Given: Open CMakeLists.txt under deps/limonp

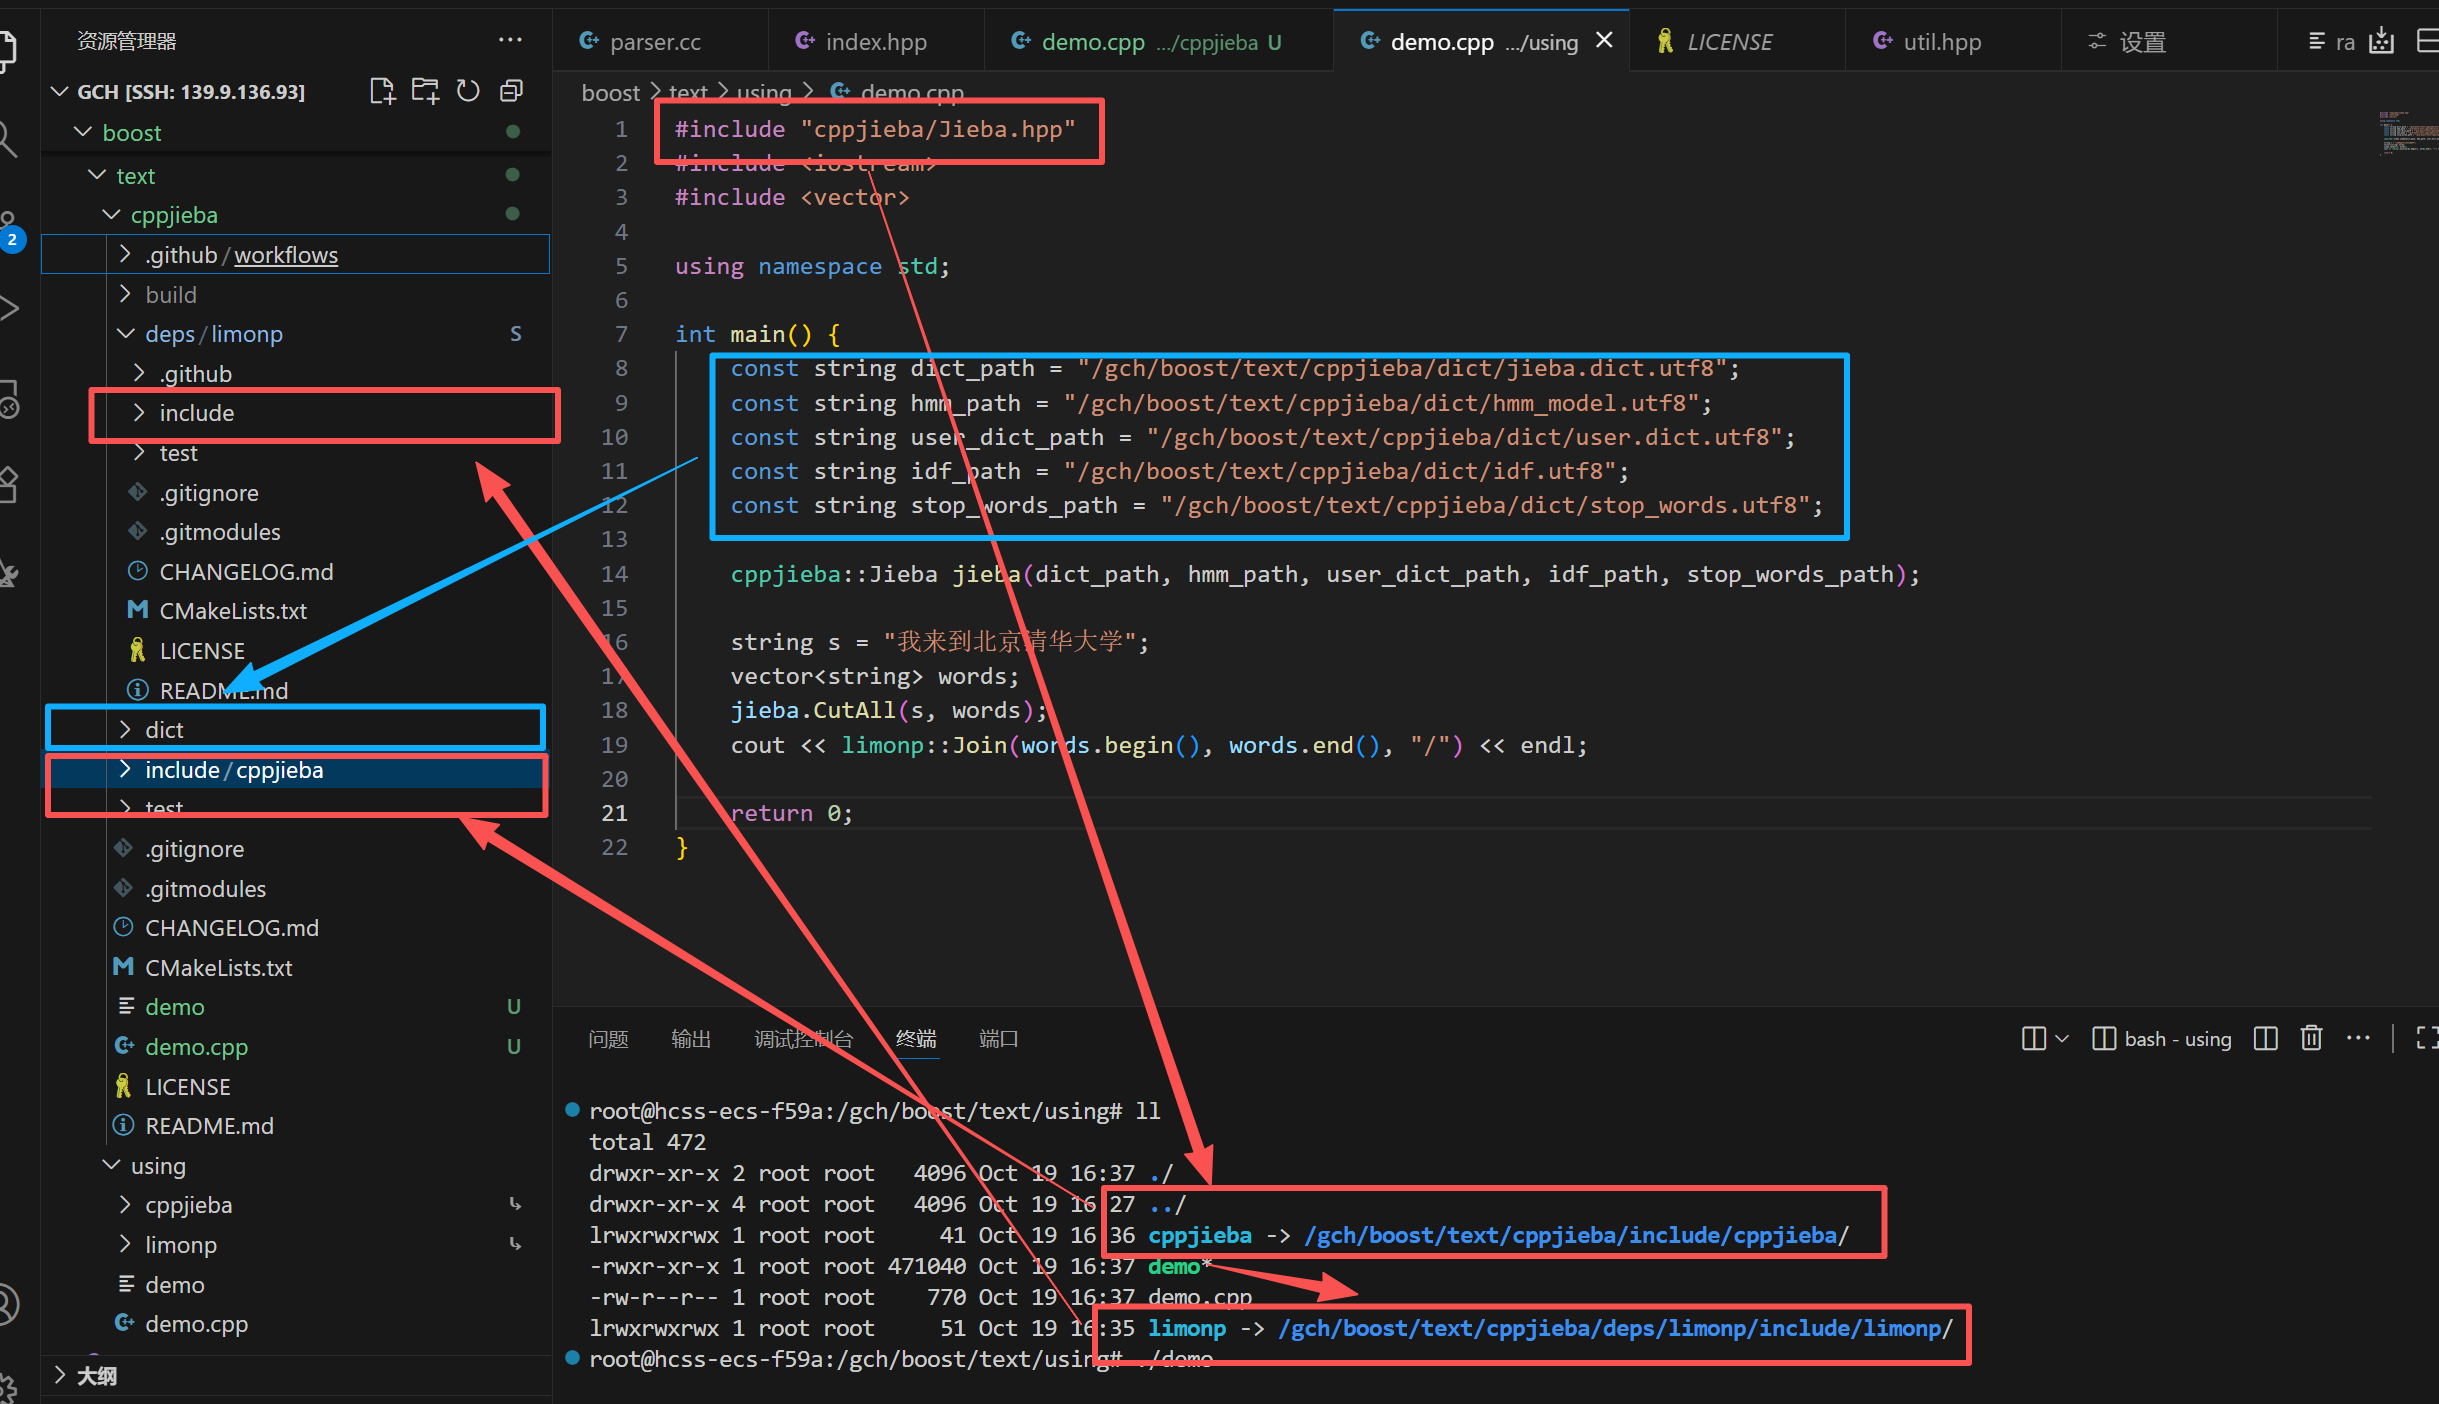Looking at the screenshot, I should pos(232,611).
